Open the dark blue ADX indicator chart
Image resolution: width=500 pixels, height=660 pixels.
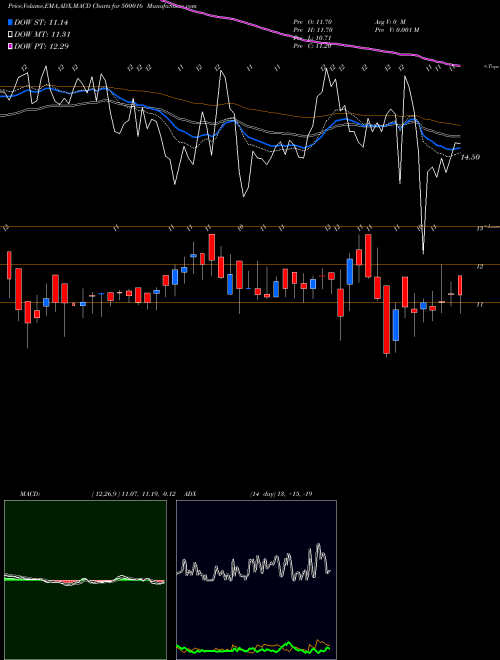coord(256,580)
